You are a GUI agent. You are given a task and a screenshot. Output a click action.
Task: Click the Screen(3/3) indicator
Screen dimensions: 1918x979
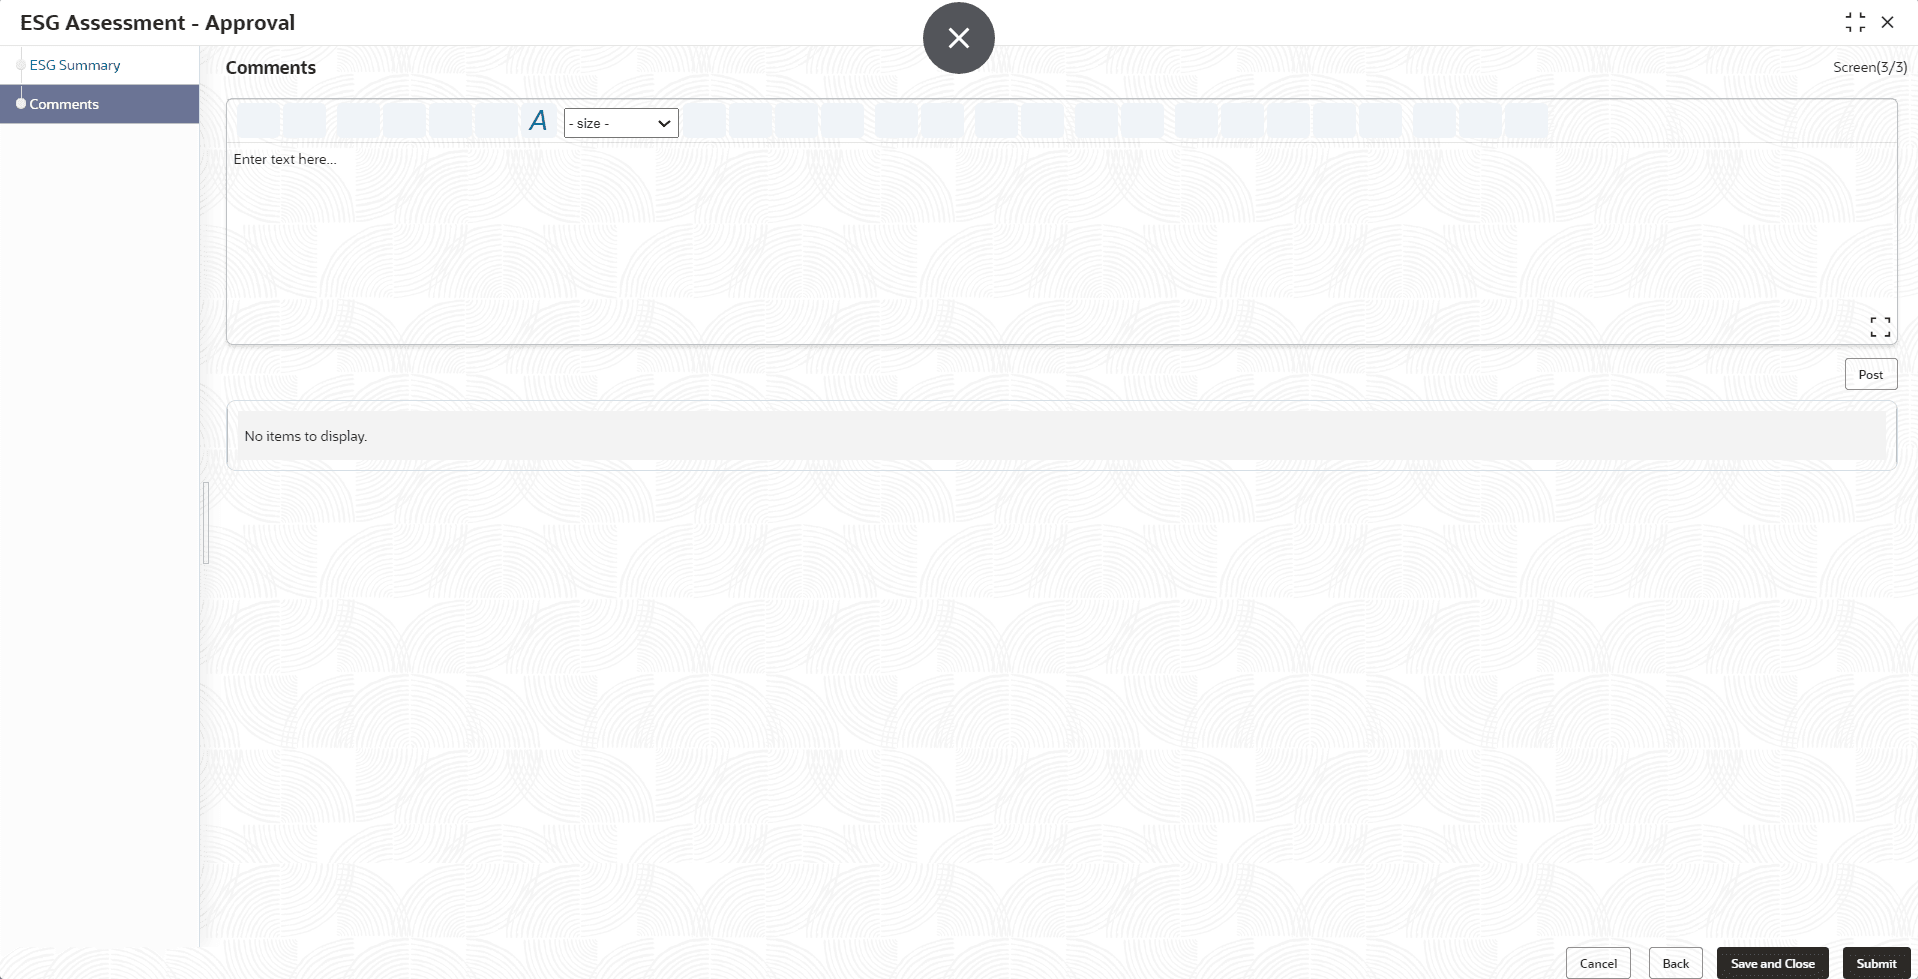pyautogui.click(x=1869, y=67)
